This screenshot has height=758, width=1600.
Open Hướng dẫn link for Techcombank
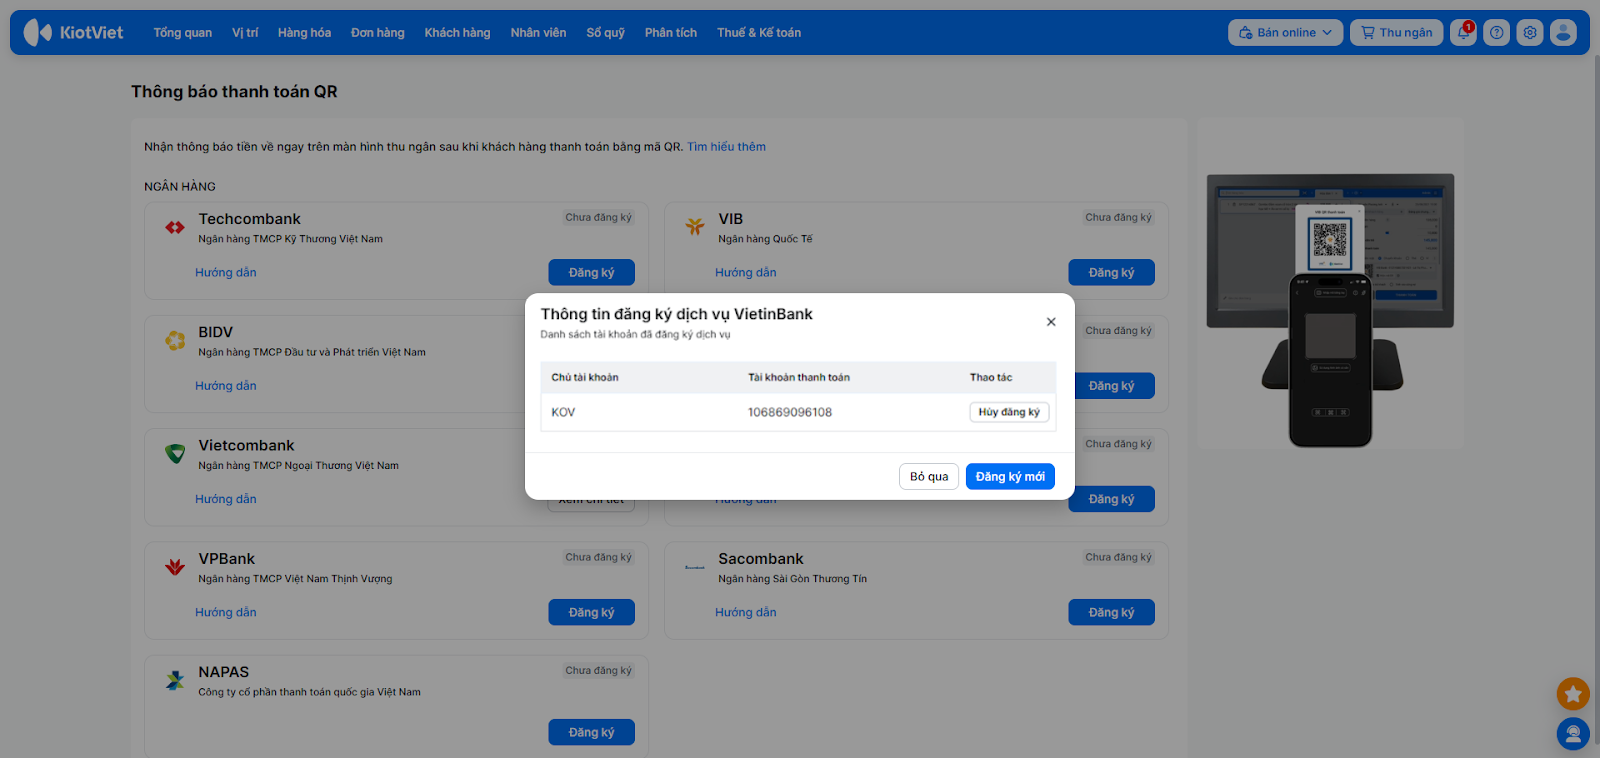coord(226,273)
